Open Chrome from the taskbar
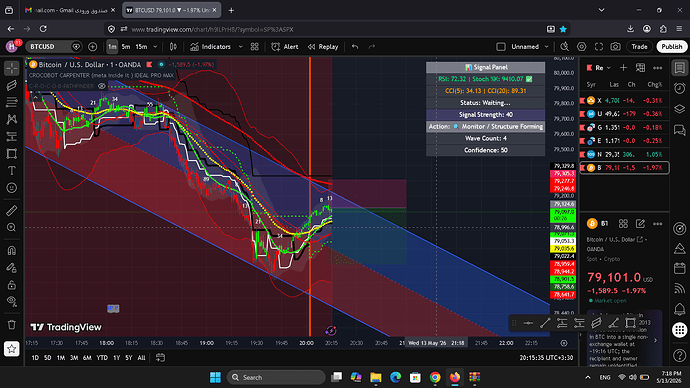This screenshot has width=690, height=388. [x=435, y=377]
